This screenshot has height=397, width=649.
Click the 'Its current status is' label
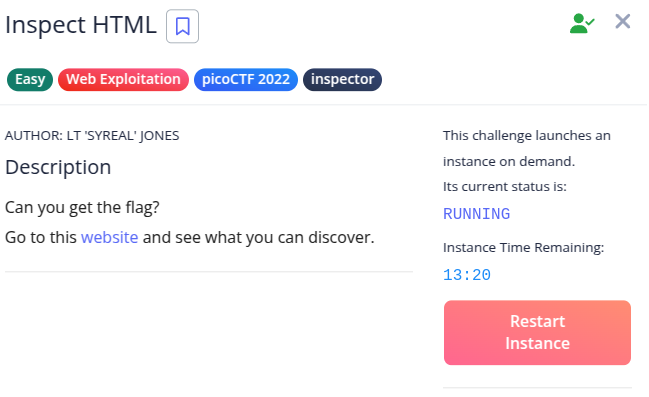(505, 187)
